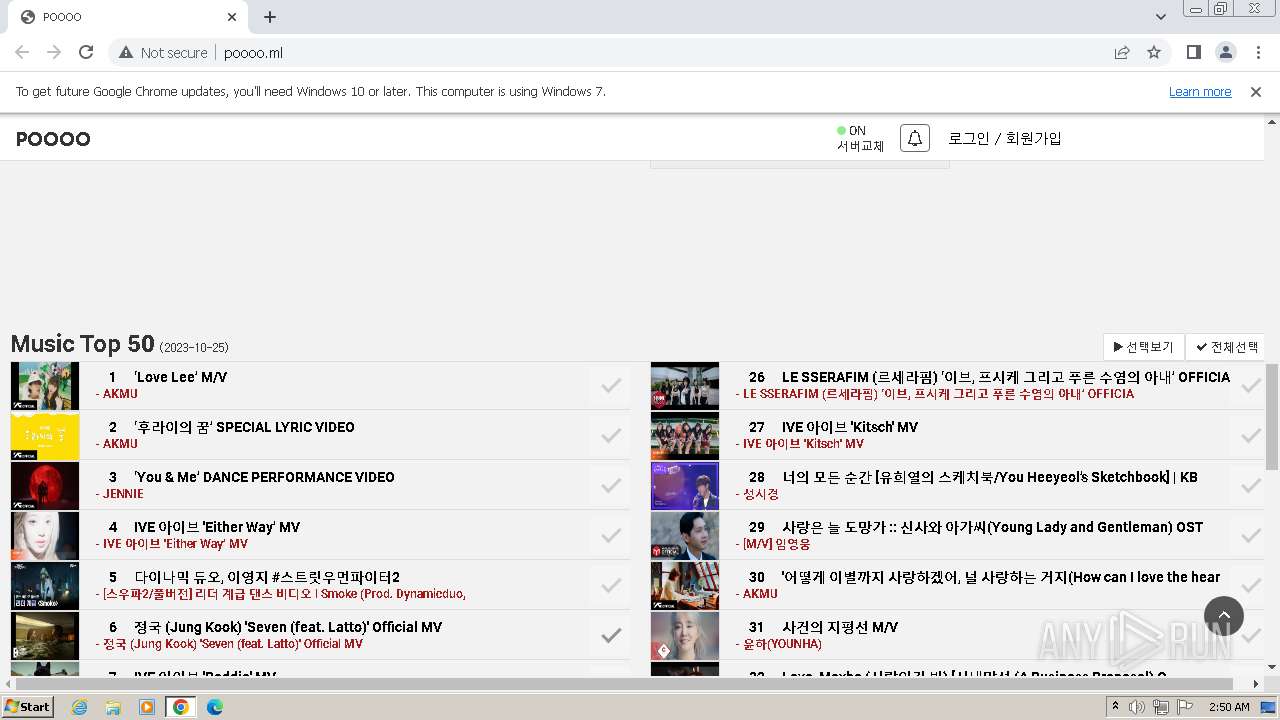Open '후라이의 꿈' yellow thumbnail
The width and height of the screenshot is (1280, 720).
tap(45, 436)
